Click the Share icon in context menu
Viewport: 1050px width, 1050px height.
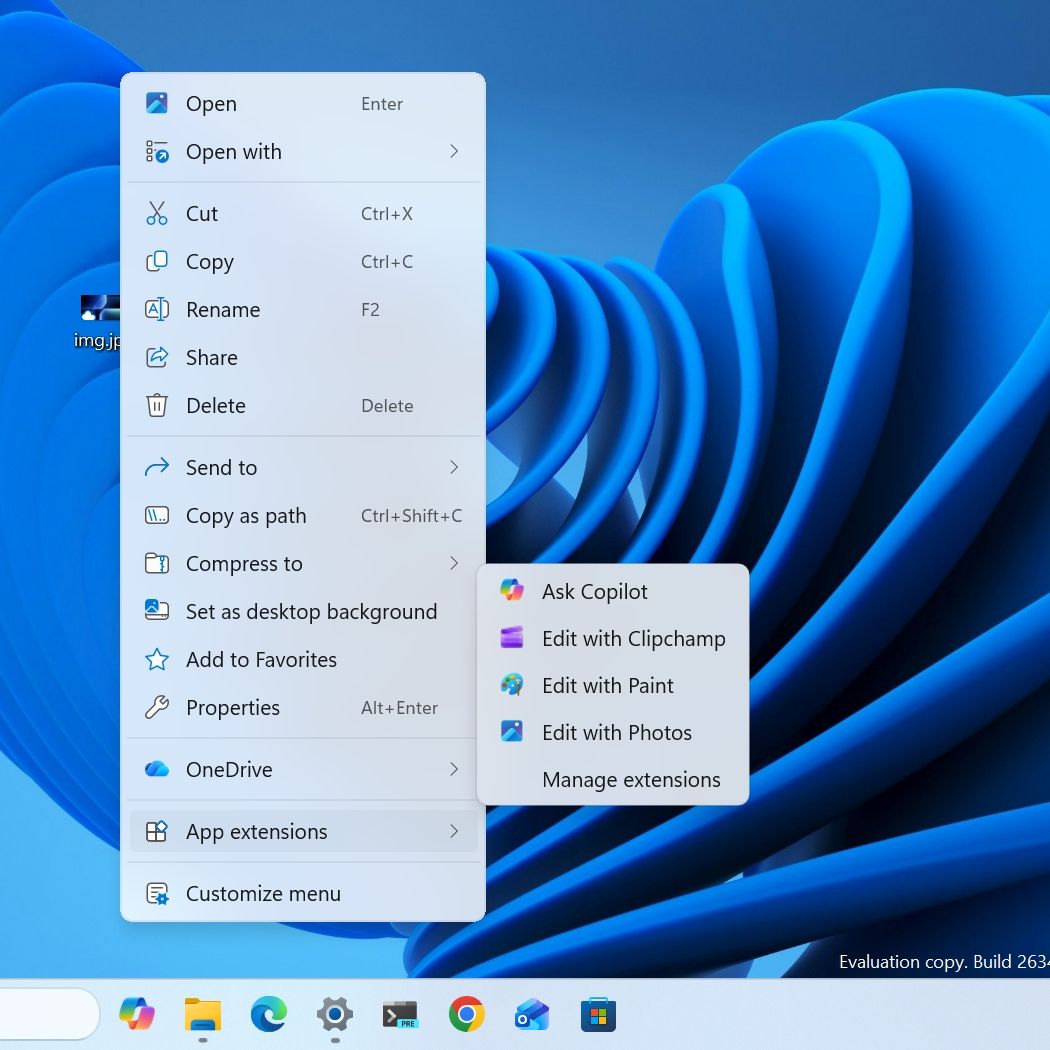pos(157,358)
